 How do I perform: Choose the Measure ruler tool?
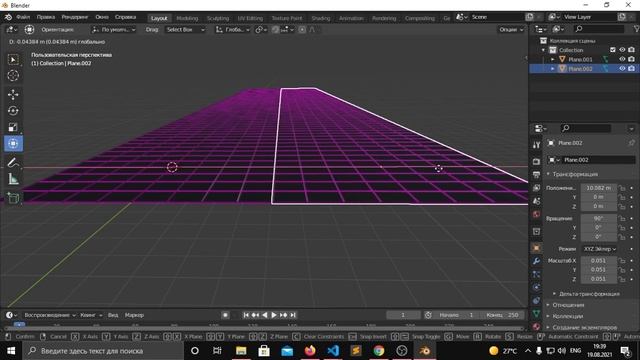pyautogui.click(x=13, y=179)
